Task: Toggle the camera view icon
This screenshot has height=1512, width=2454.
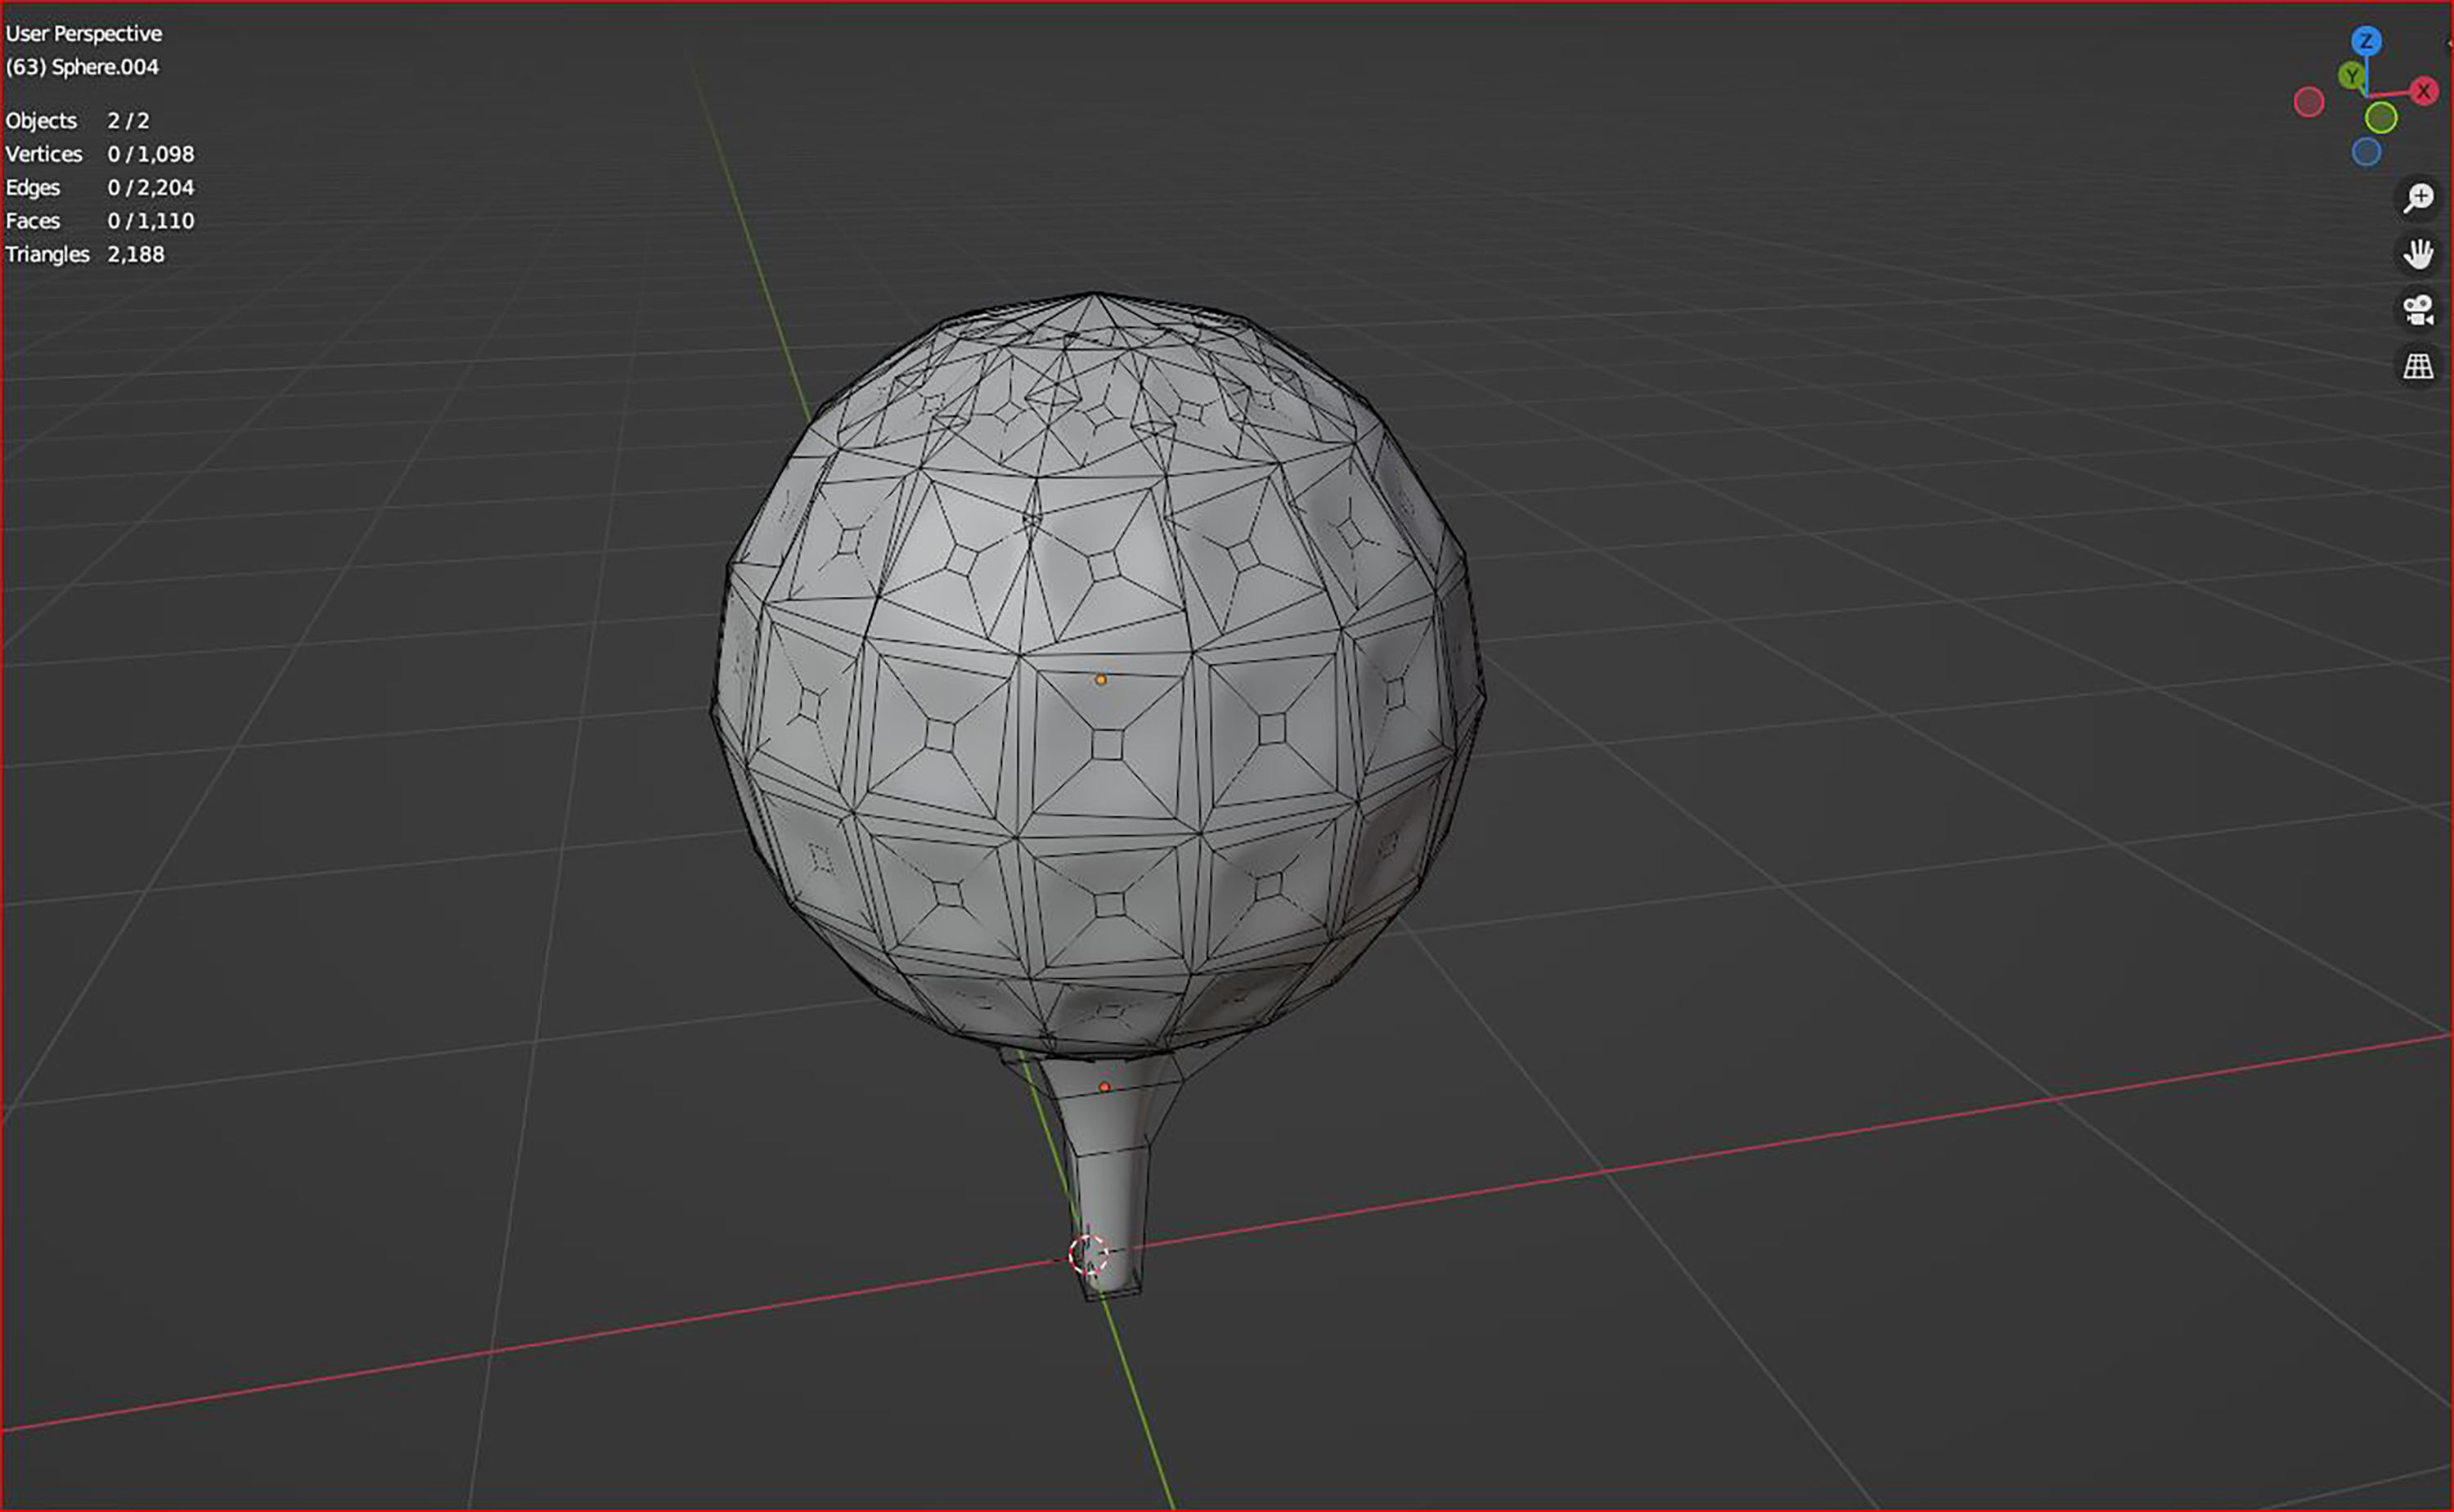Action: pyautogui.click(x=2418, y=310)
